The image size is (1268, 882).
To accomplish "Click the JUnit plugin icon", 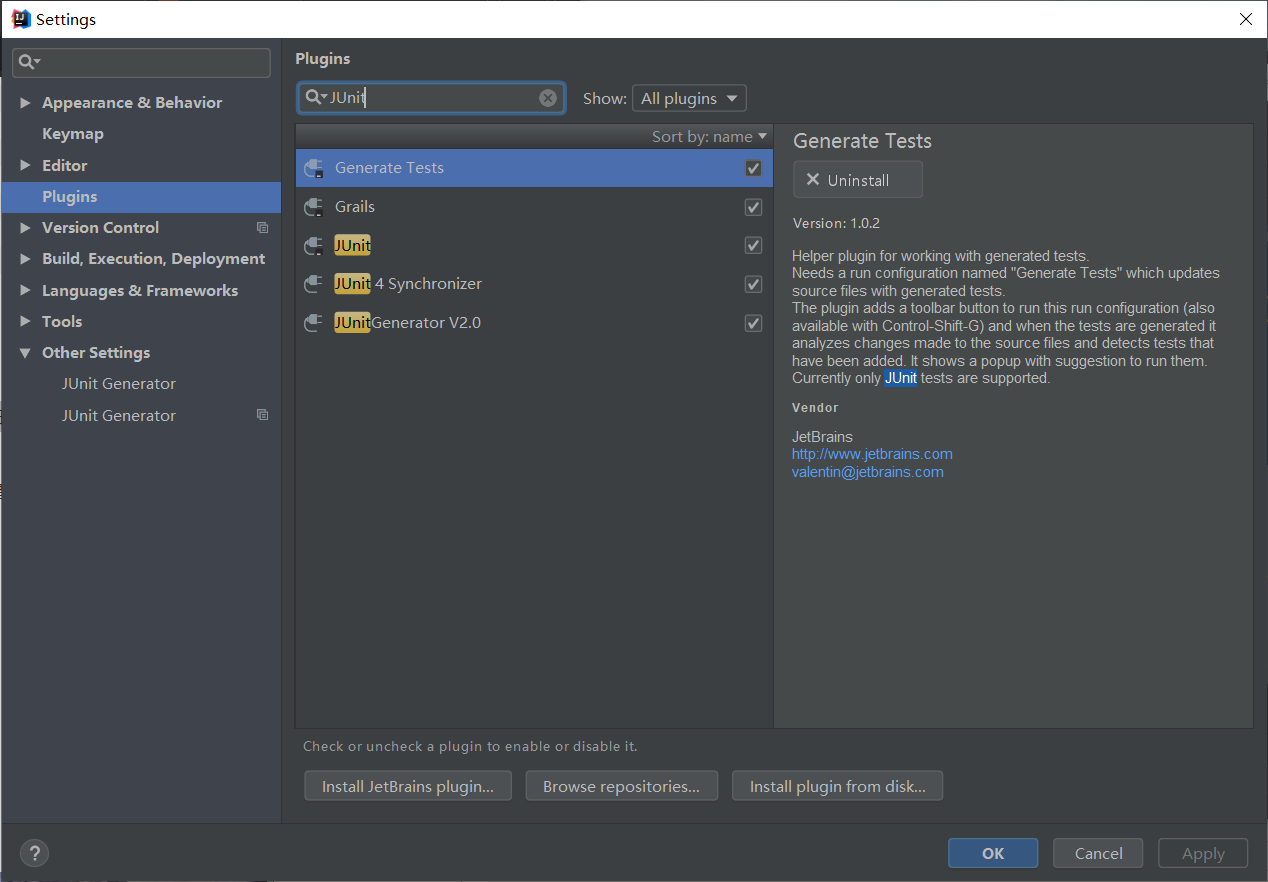I will click(x=314, y=246).
